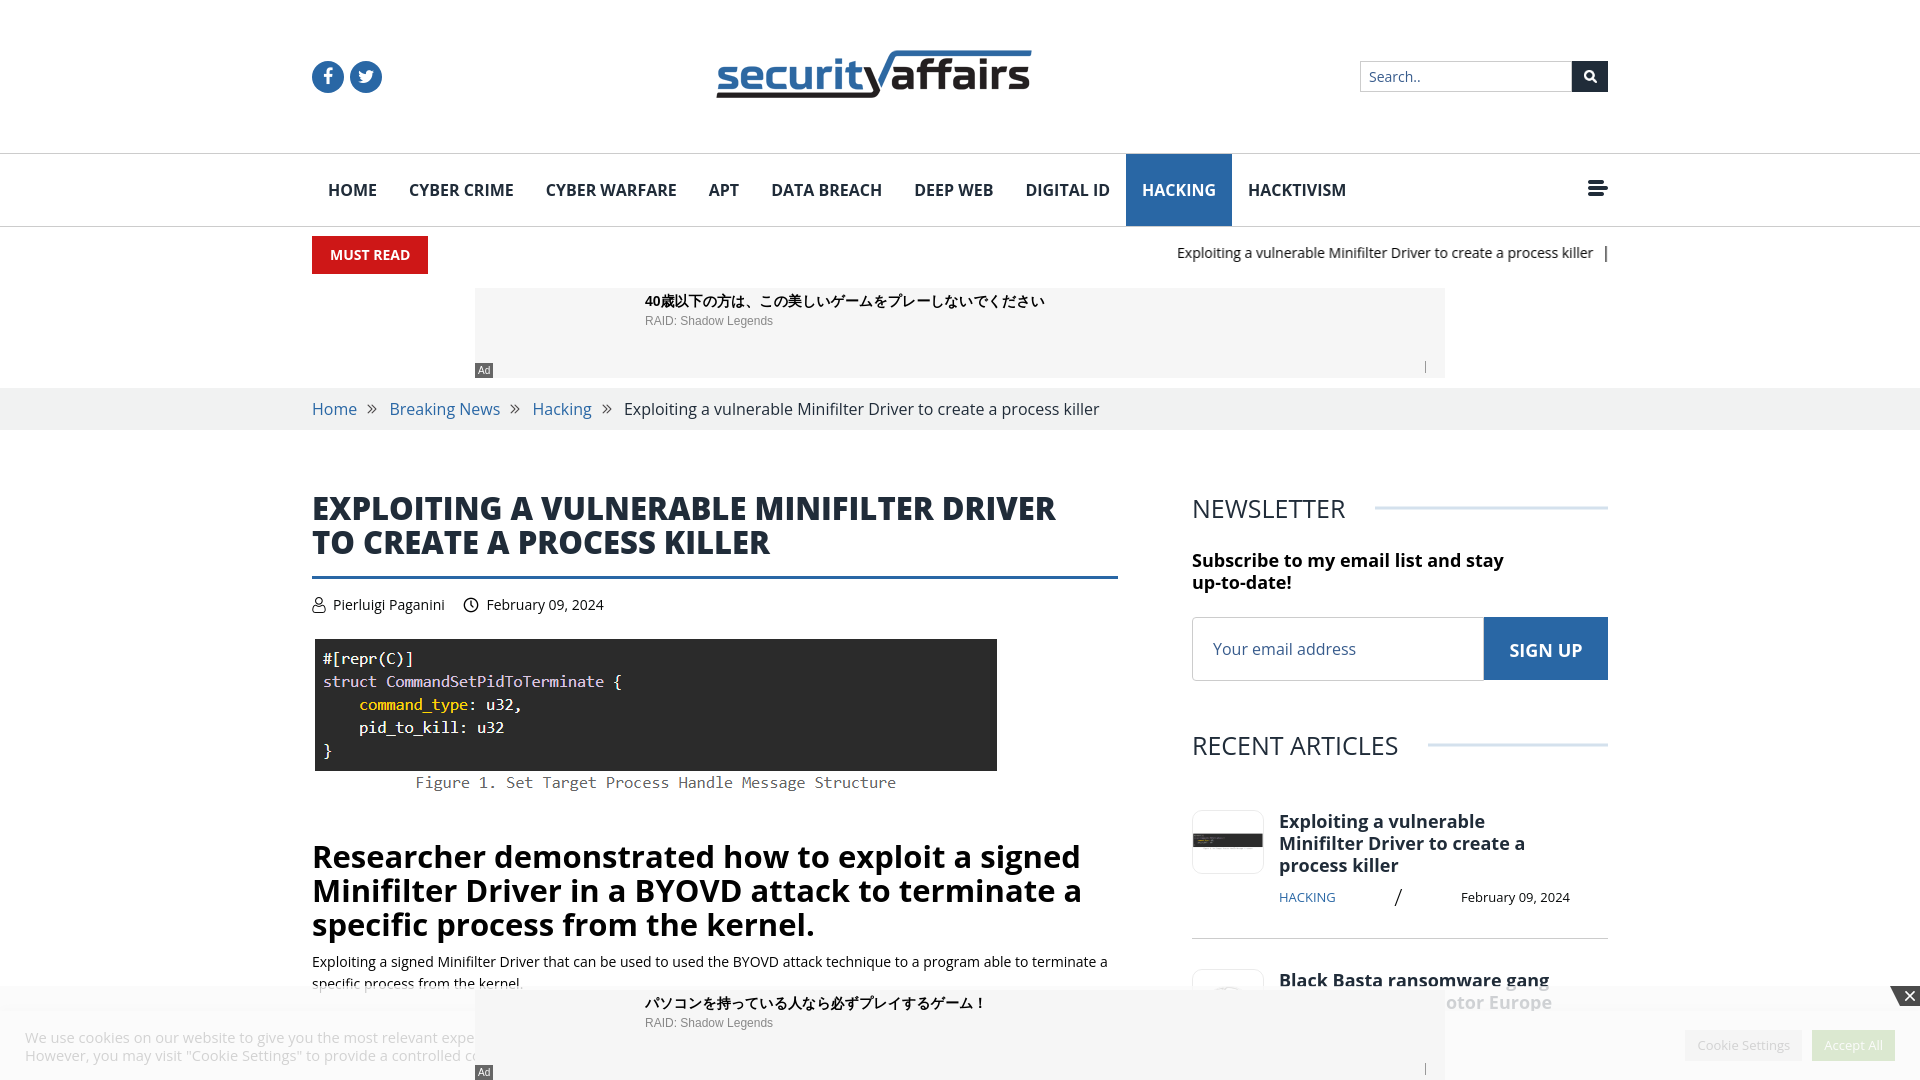Click the search magnifier icon
The width and height of the screenshot is (1920, 1080).
click(x=1590, y=76)
